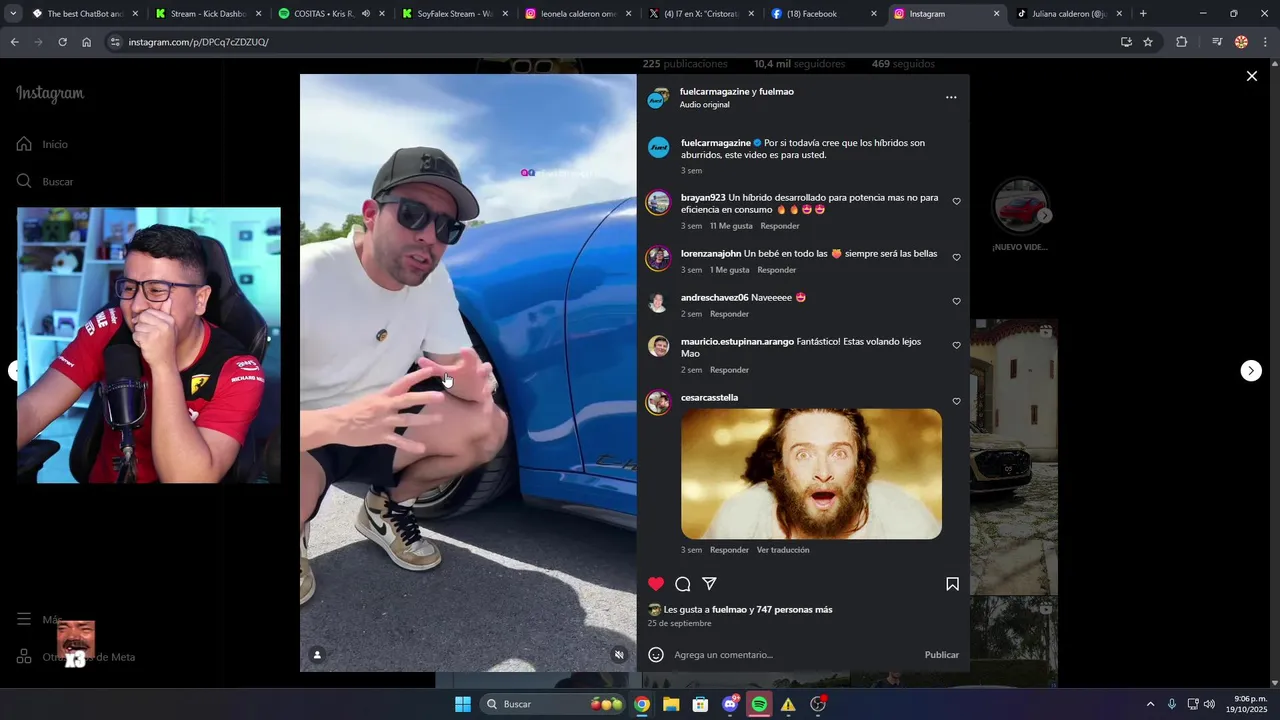Switch to the (18) Facebook tab

point(826,14)
